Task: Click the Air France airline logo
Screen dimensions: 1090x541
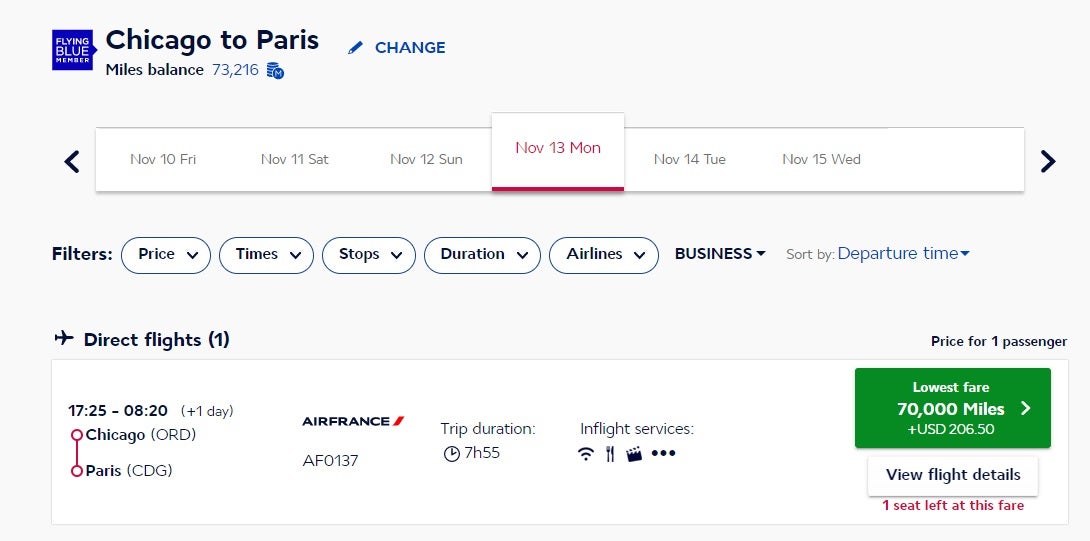Action: (353, 421)
